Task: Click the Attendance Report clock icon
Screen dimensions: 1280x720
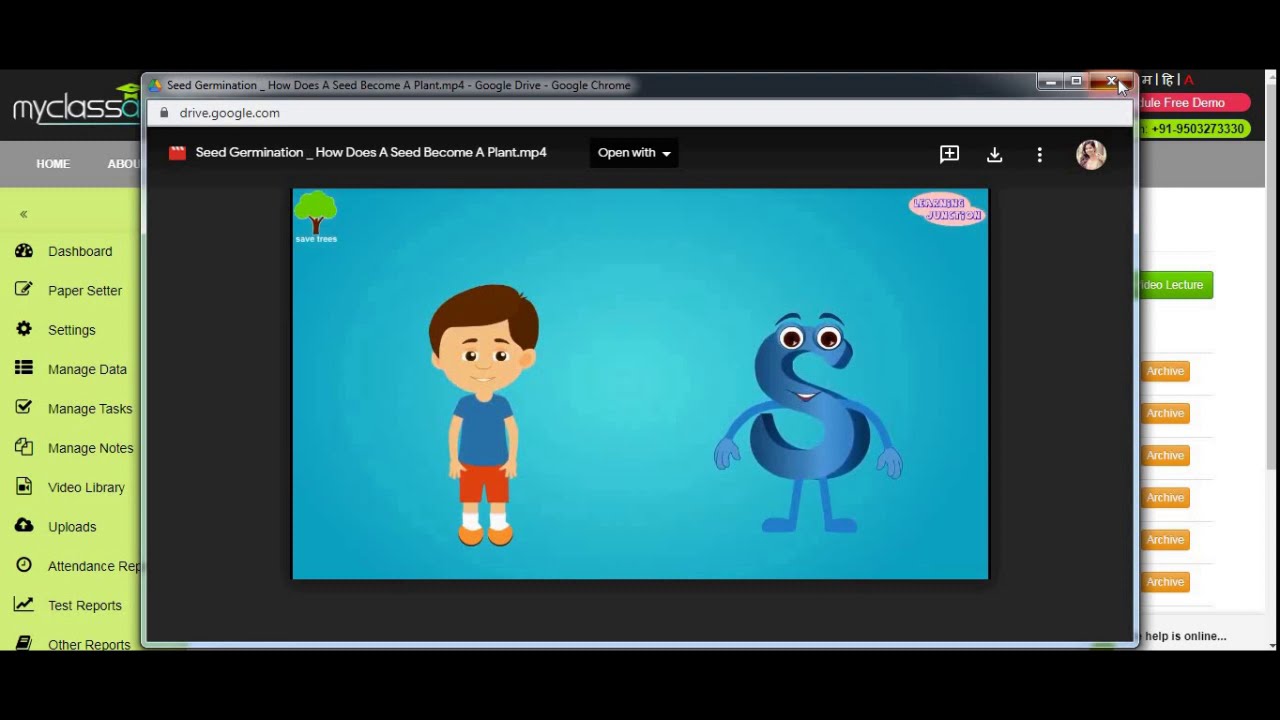Action: 24,565
